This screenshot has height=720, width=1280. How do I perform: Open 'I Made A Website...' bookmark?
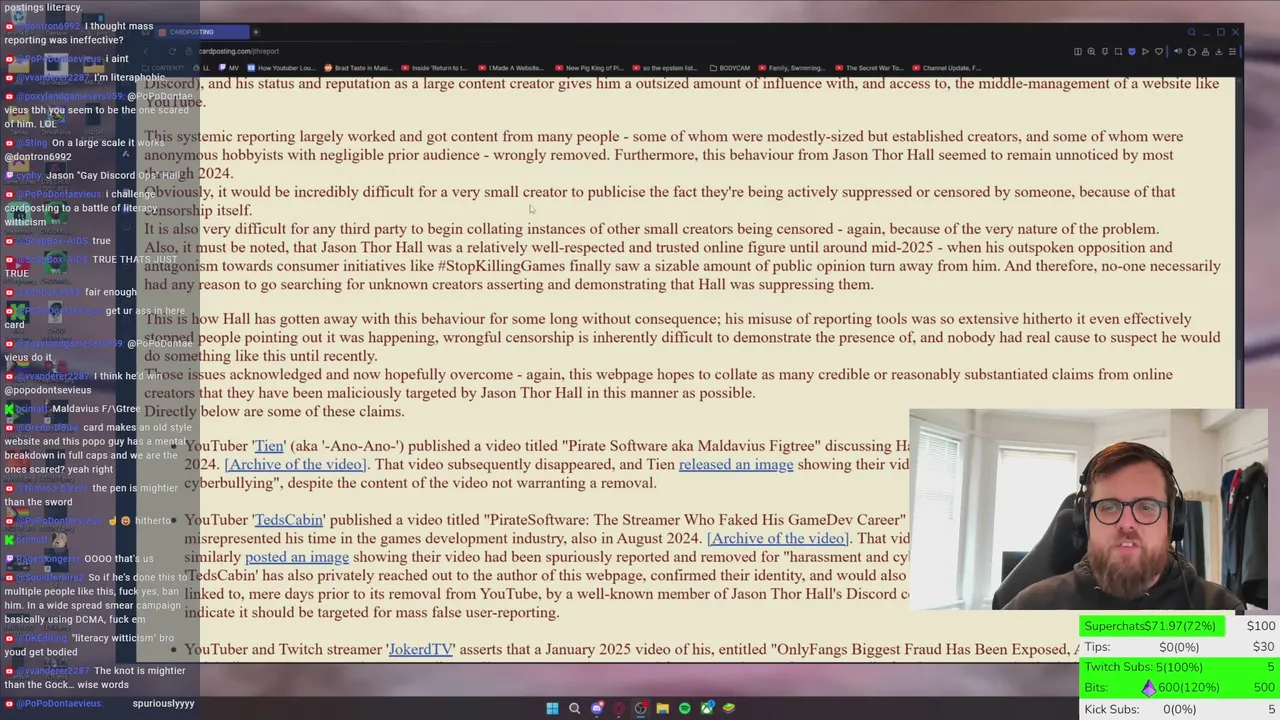pyautogui.click(x=512, y=68)
